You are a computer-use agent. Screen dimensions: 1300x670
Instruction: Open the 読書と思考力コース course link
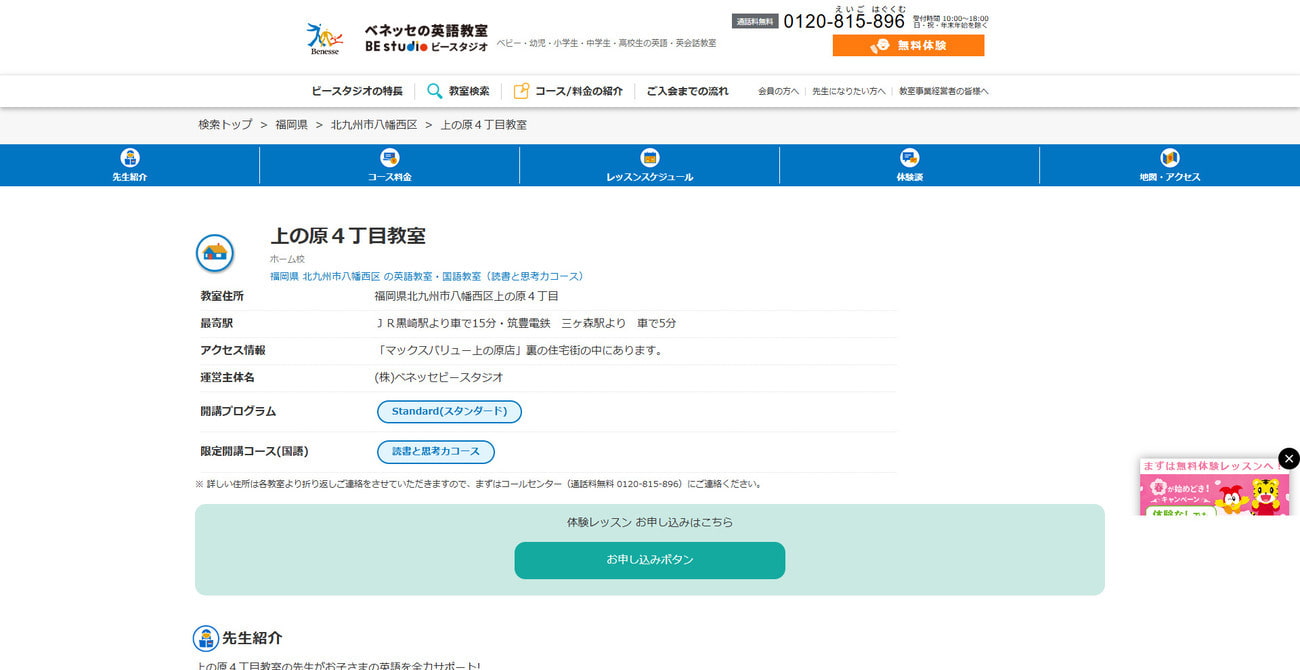click(x=435, y=451)
